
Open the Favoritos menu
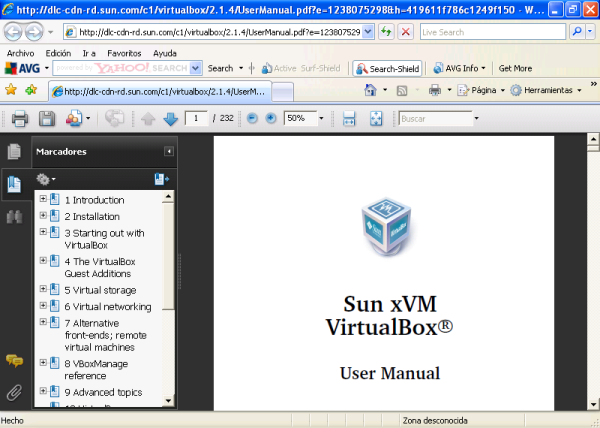pyautogui.click(x=124, y=52)
